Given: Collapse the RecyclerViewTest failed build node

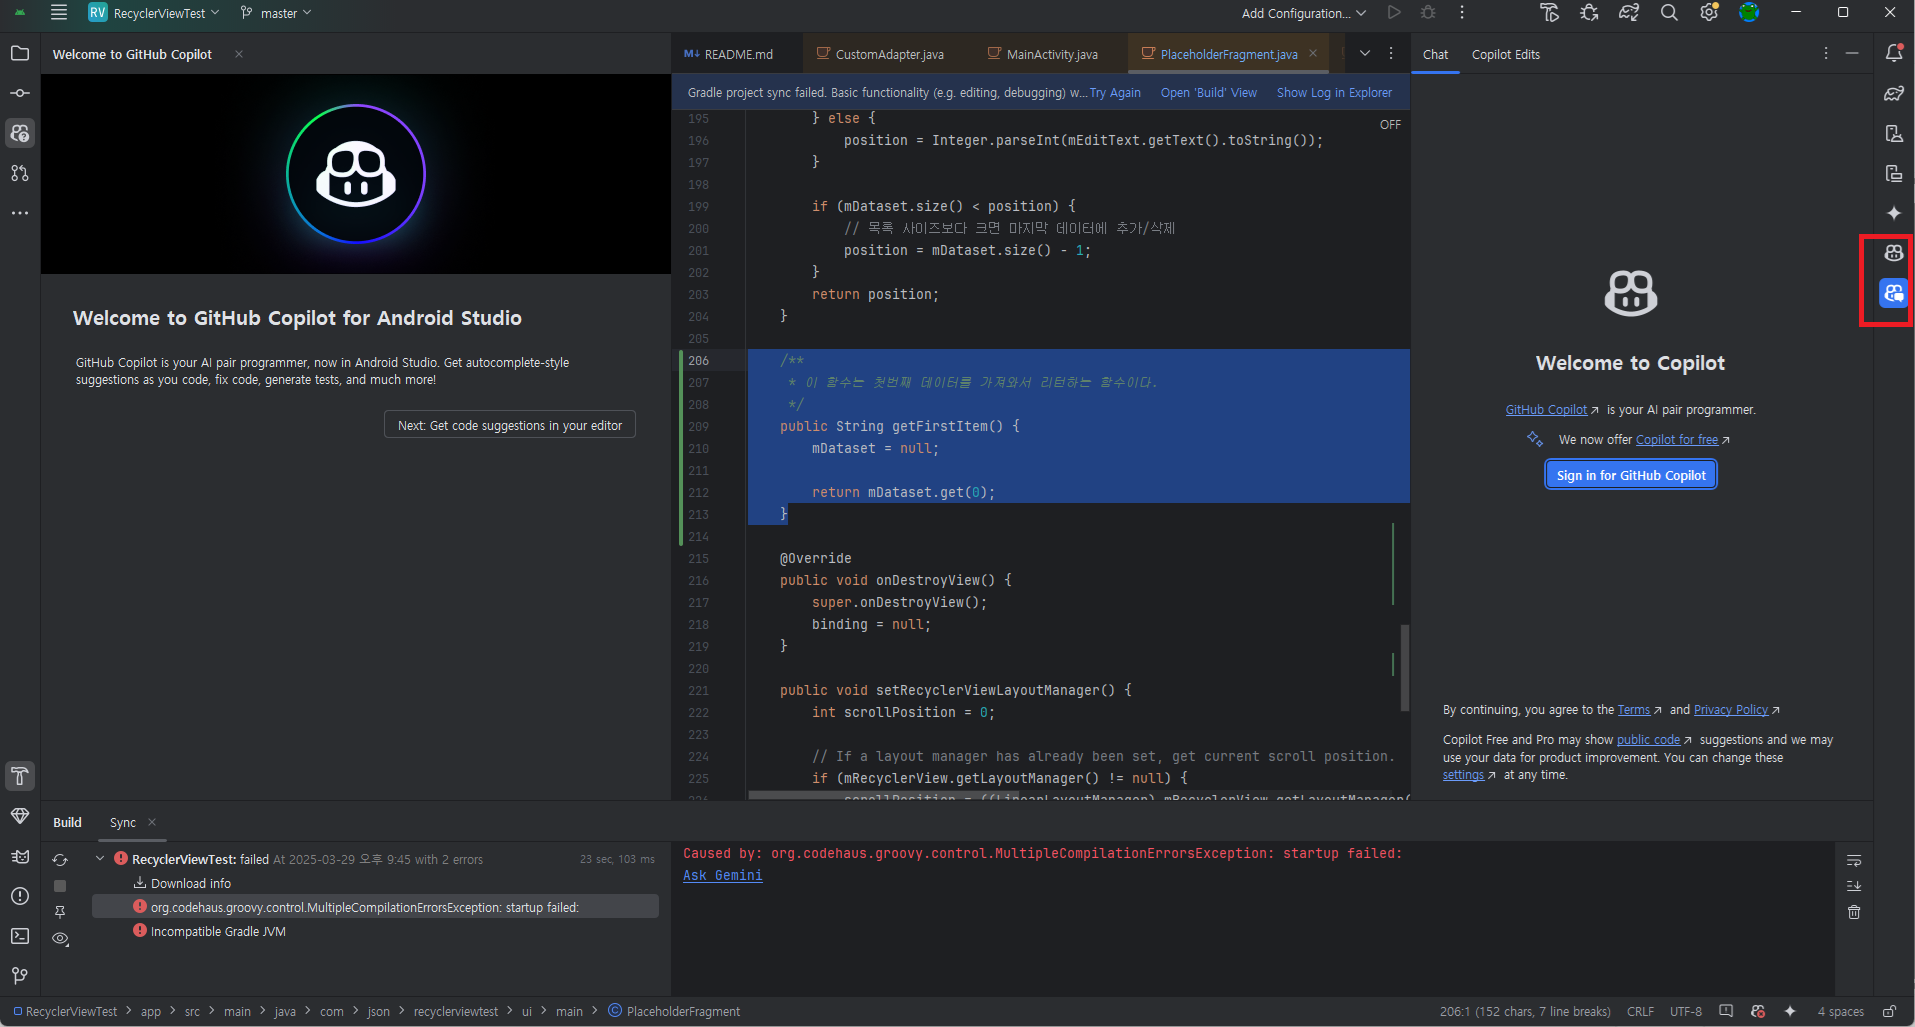Looking at the screenshot, I should click(99, 857).
